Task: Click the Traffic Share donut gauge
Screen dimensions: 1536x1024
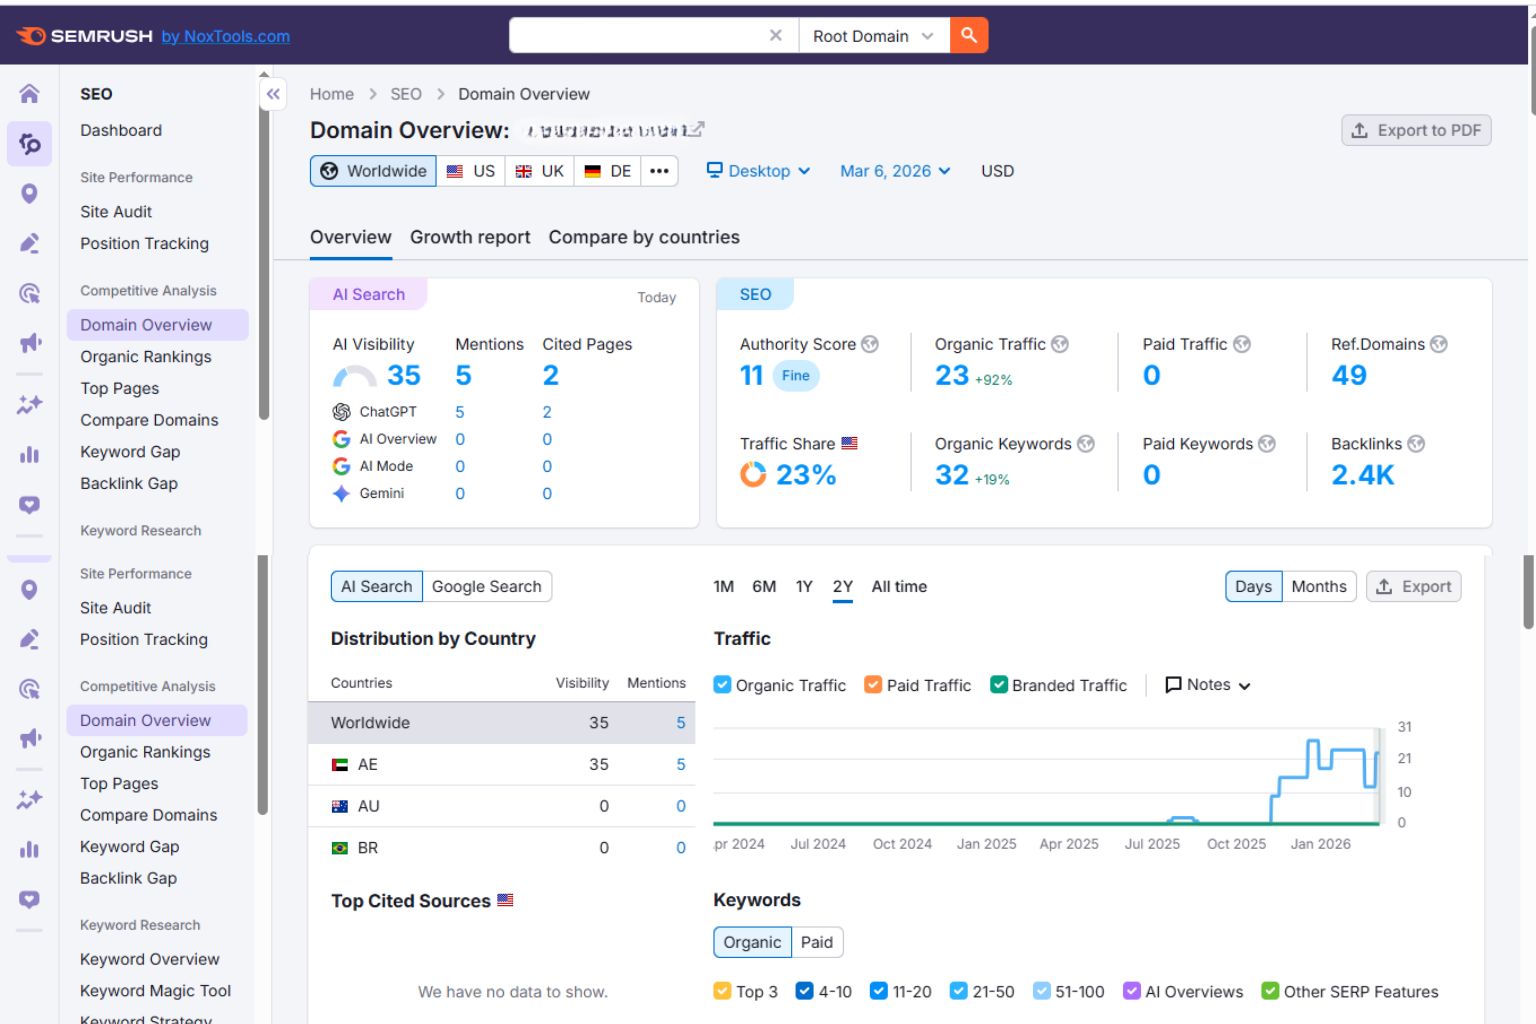Action: (752, 474)
